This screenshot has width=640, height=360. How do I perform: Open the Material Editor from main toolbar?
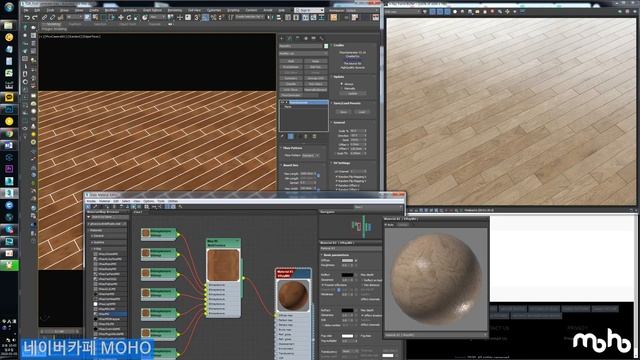pos(334,18)
